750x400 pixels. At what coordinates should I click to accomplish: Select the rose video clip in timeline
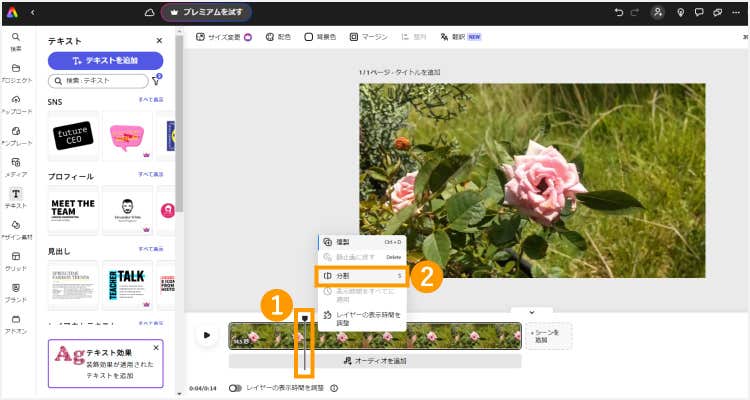click(x=375, y=336)
